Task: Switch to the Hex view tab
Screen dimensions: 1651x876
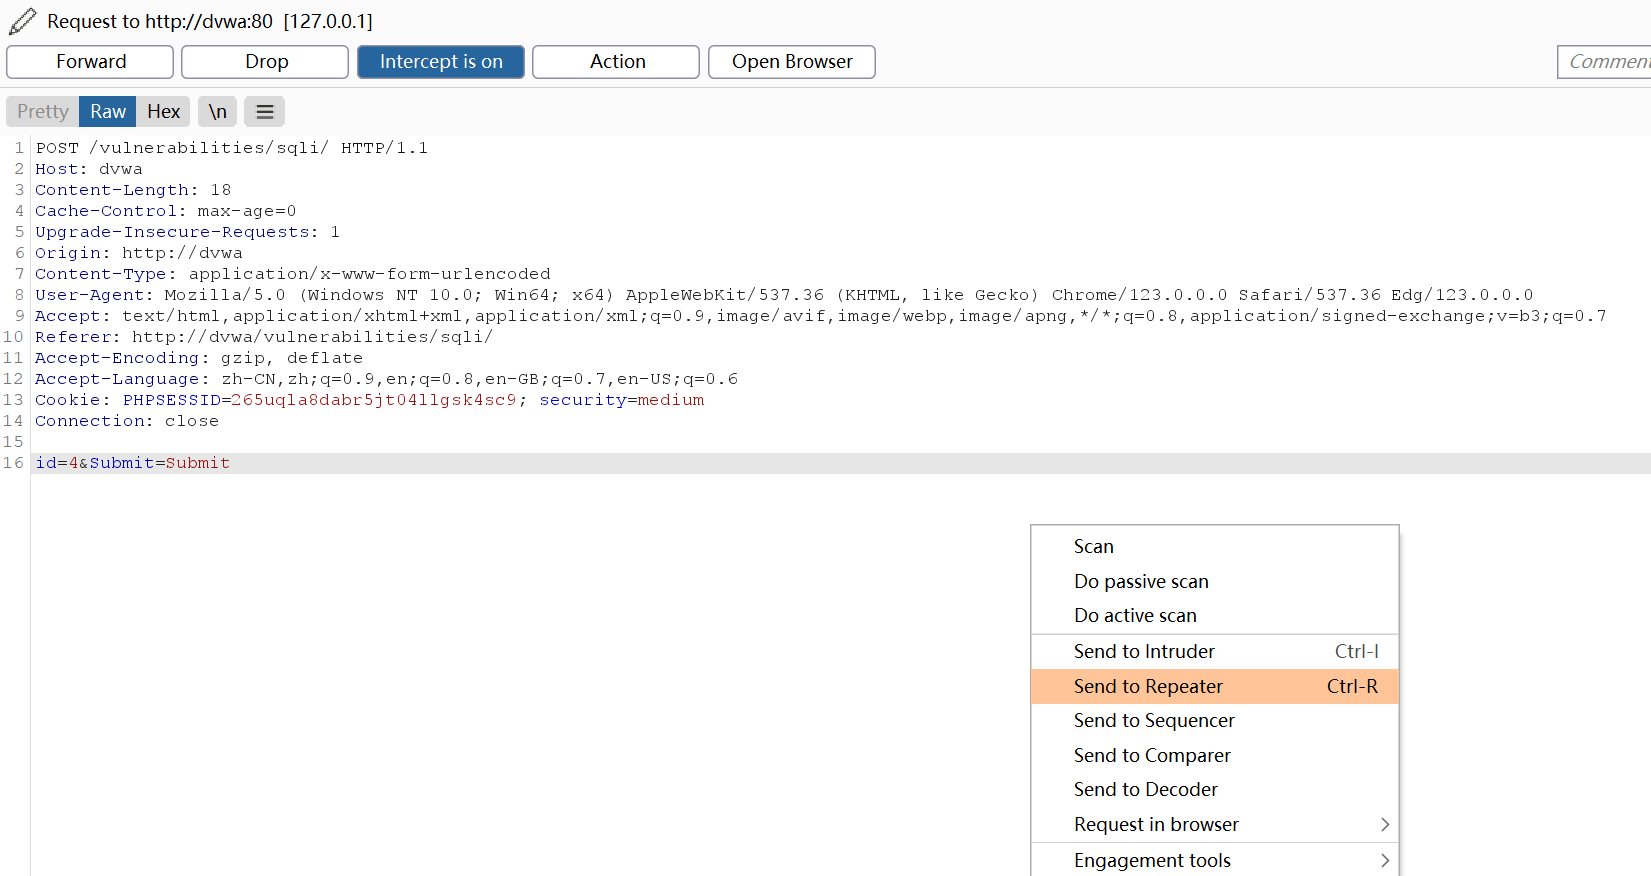Action: tap(163, 112)
